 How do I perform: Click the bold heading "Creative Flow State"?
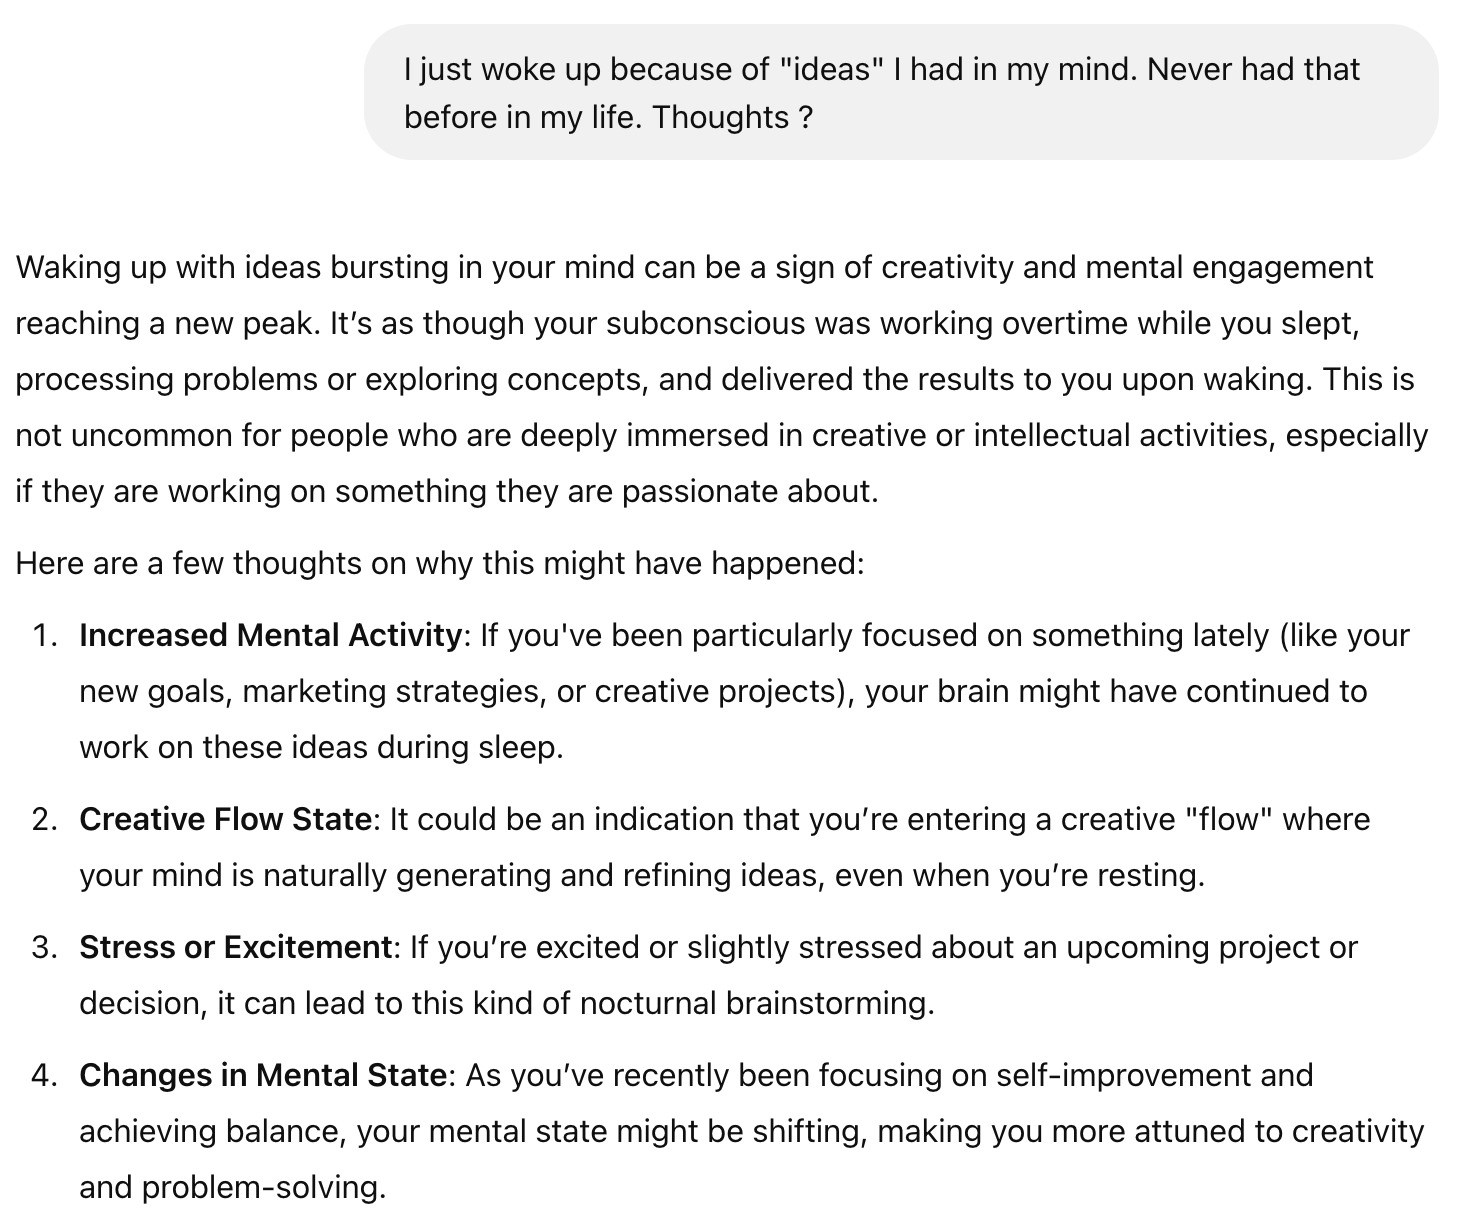click(x=225, y=820)
